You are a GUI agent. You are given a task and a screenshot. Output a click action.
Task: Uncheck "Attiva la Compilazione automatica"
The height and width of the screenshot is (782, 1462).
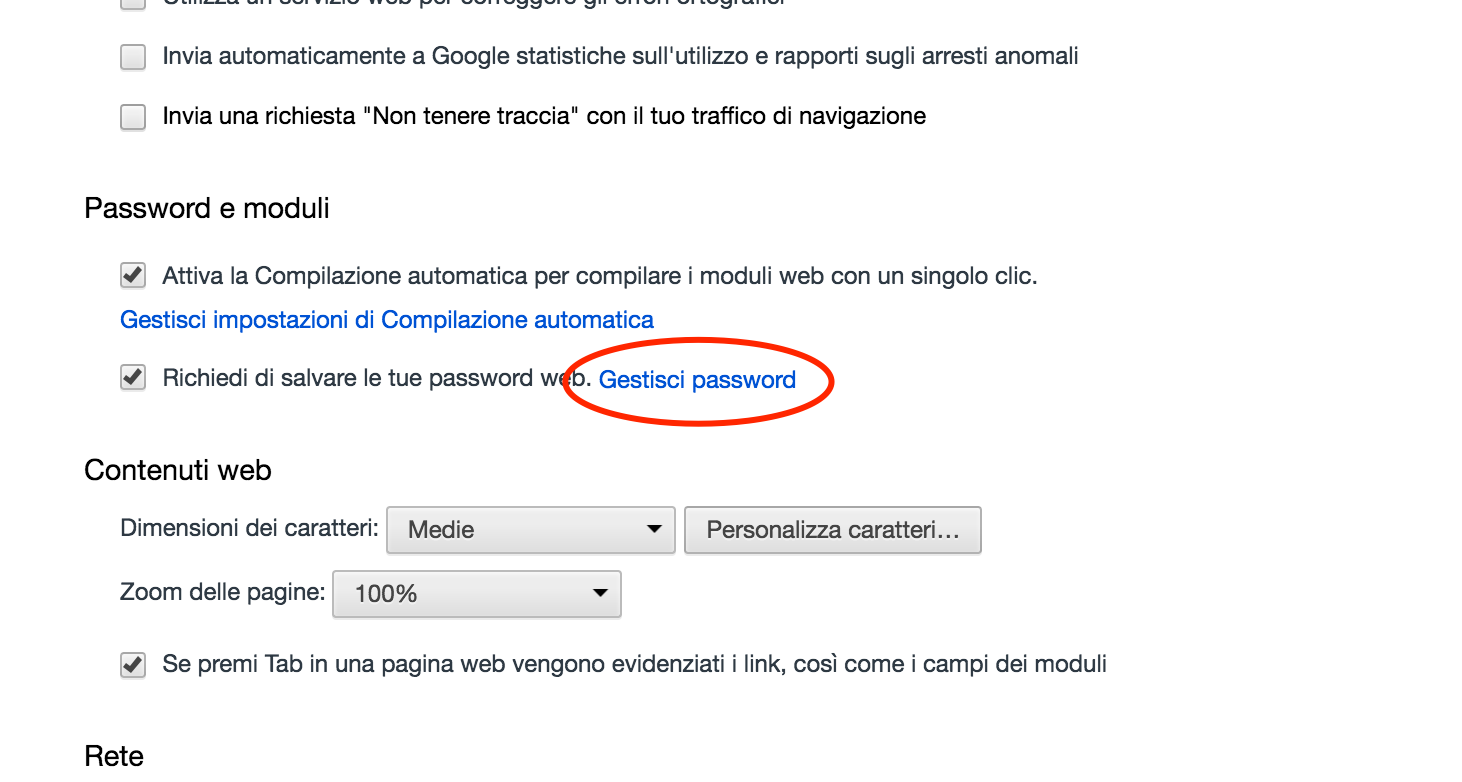[x=132, y=275]
